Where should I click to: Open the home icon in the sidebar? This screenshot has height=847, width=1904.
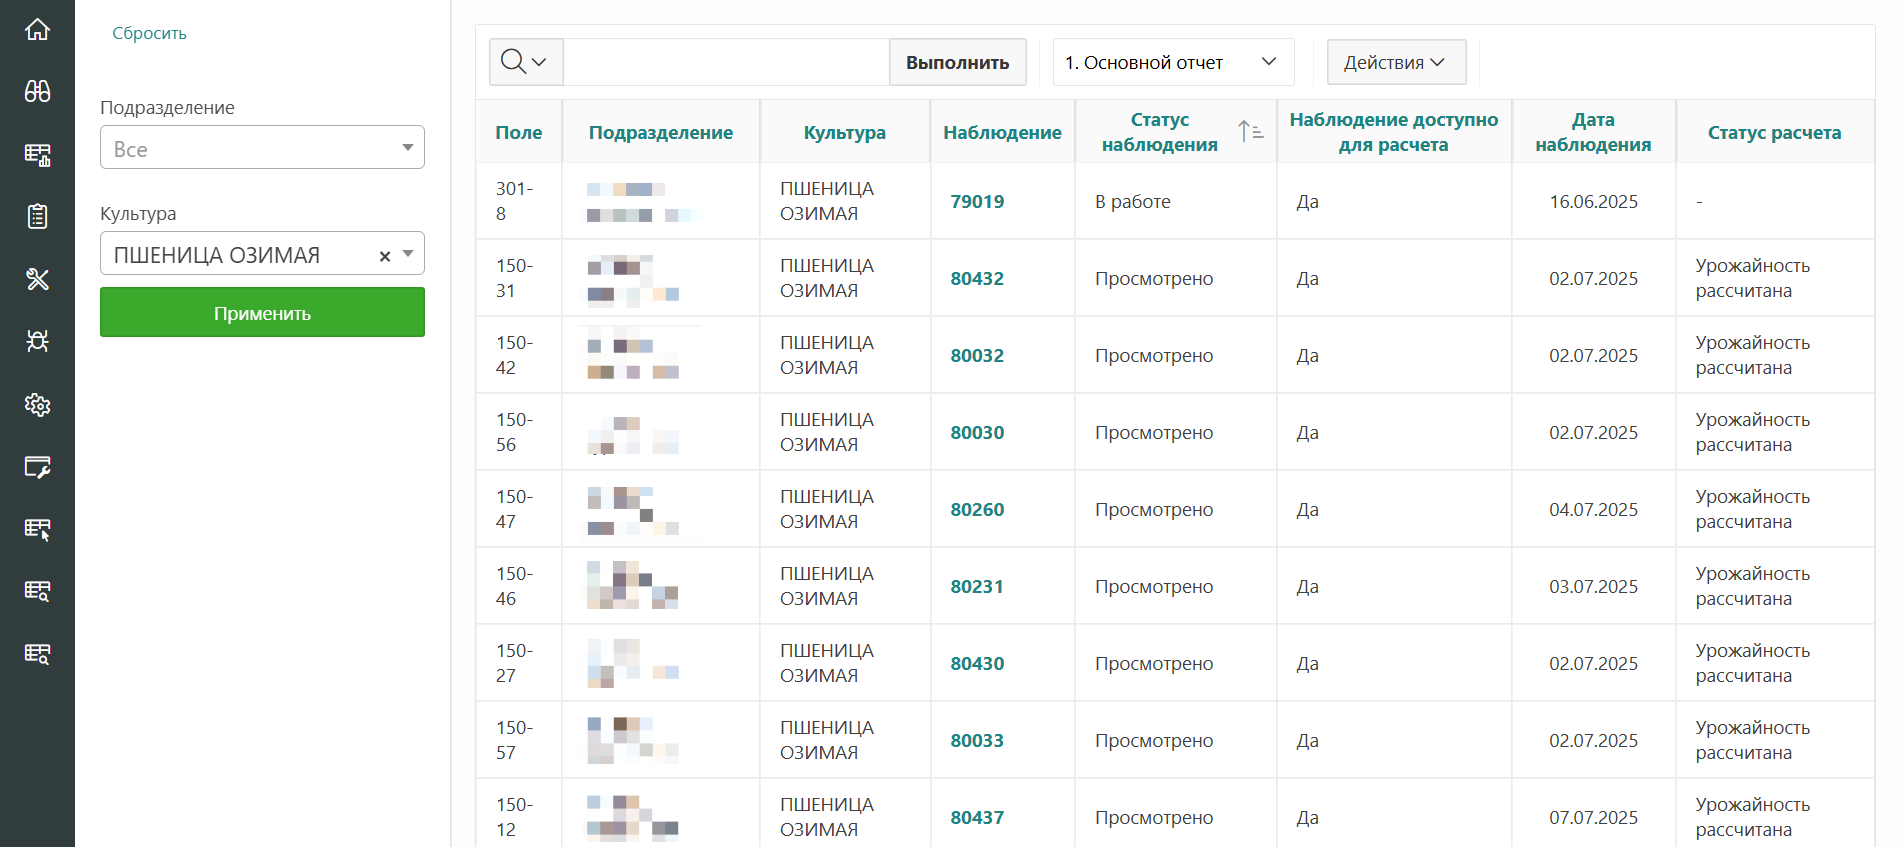coord(37,30)
